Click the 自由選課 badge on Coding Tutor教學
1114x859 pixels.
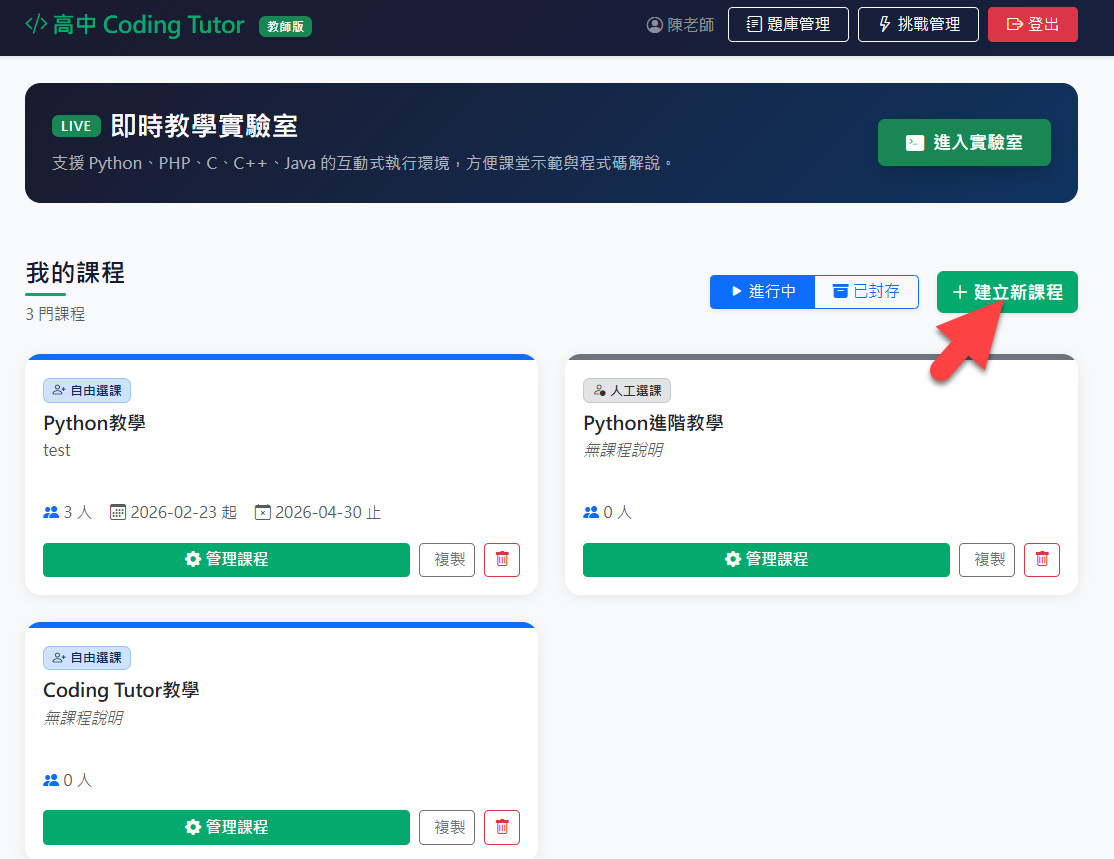click(87, 658)
